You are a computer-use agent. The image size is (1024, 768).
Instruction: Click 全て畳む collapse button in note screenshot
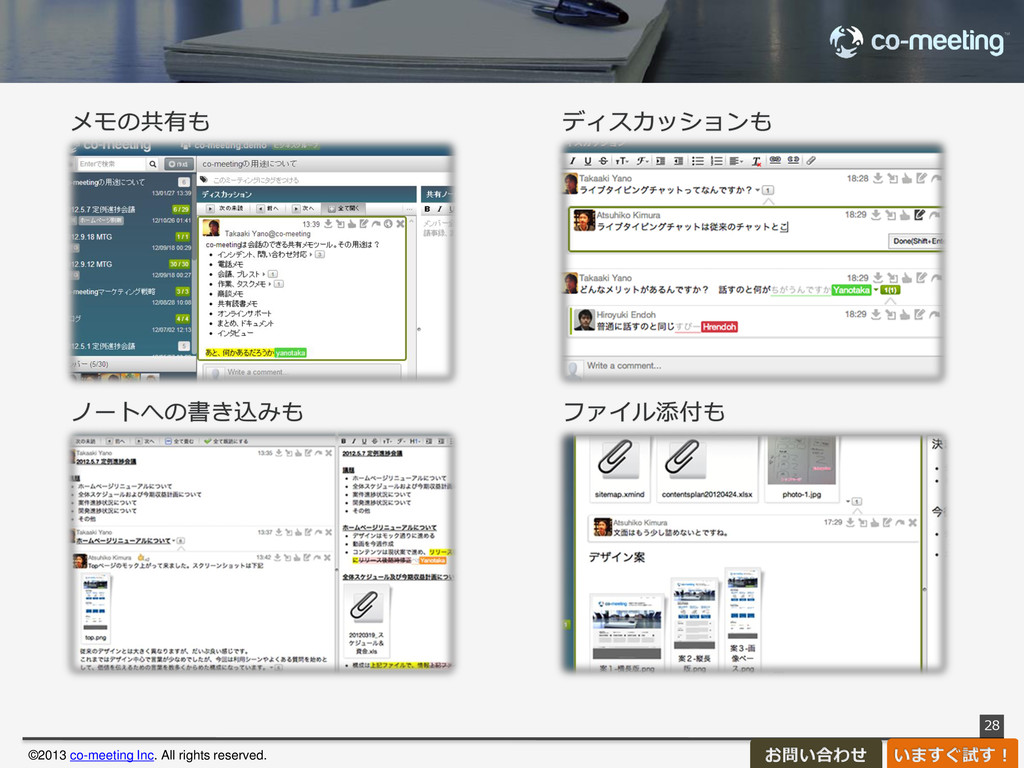pos(180,441)
